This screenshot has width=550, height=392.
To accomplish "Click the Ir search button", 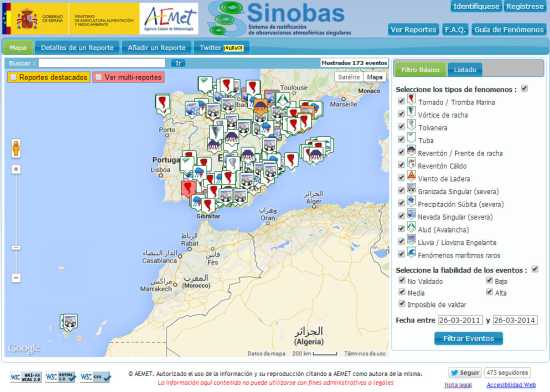I will point(178,63).
